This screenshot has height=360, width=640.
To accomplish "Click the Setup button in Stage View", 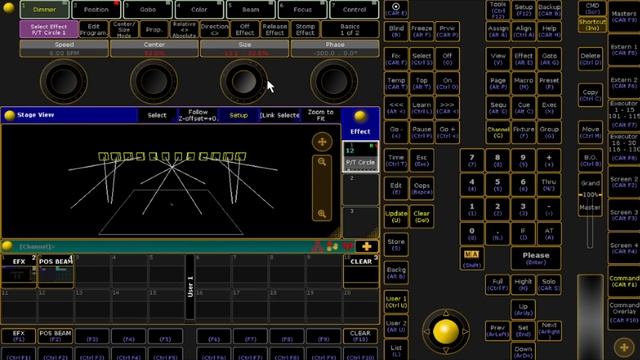I will pos(238,115).
